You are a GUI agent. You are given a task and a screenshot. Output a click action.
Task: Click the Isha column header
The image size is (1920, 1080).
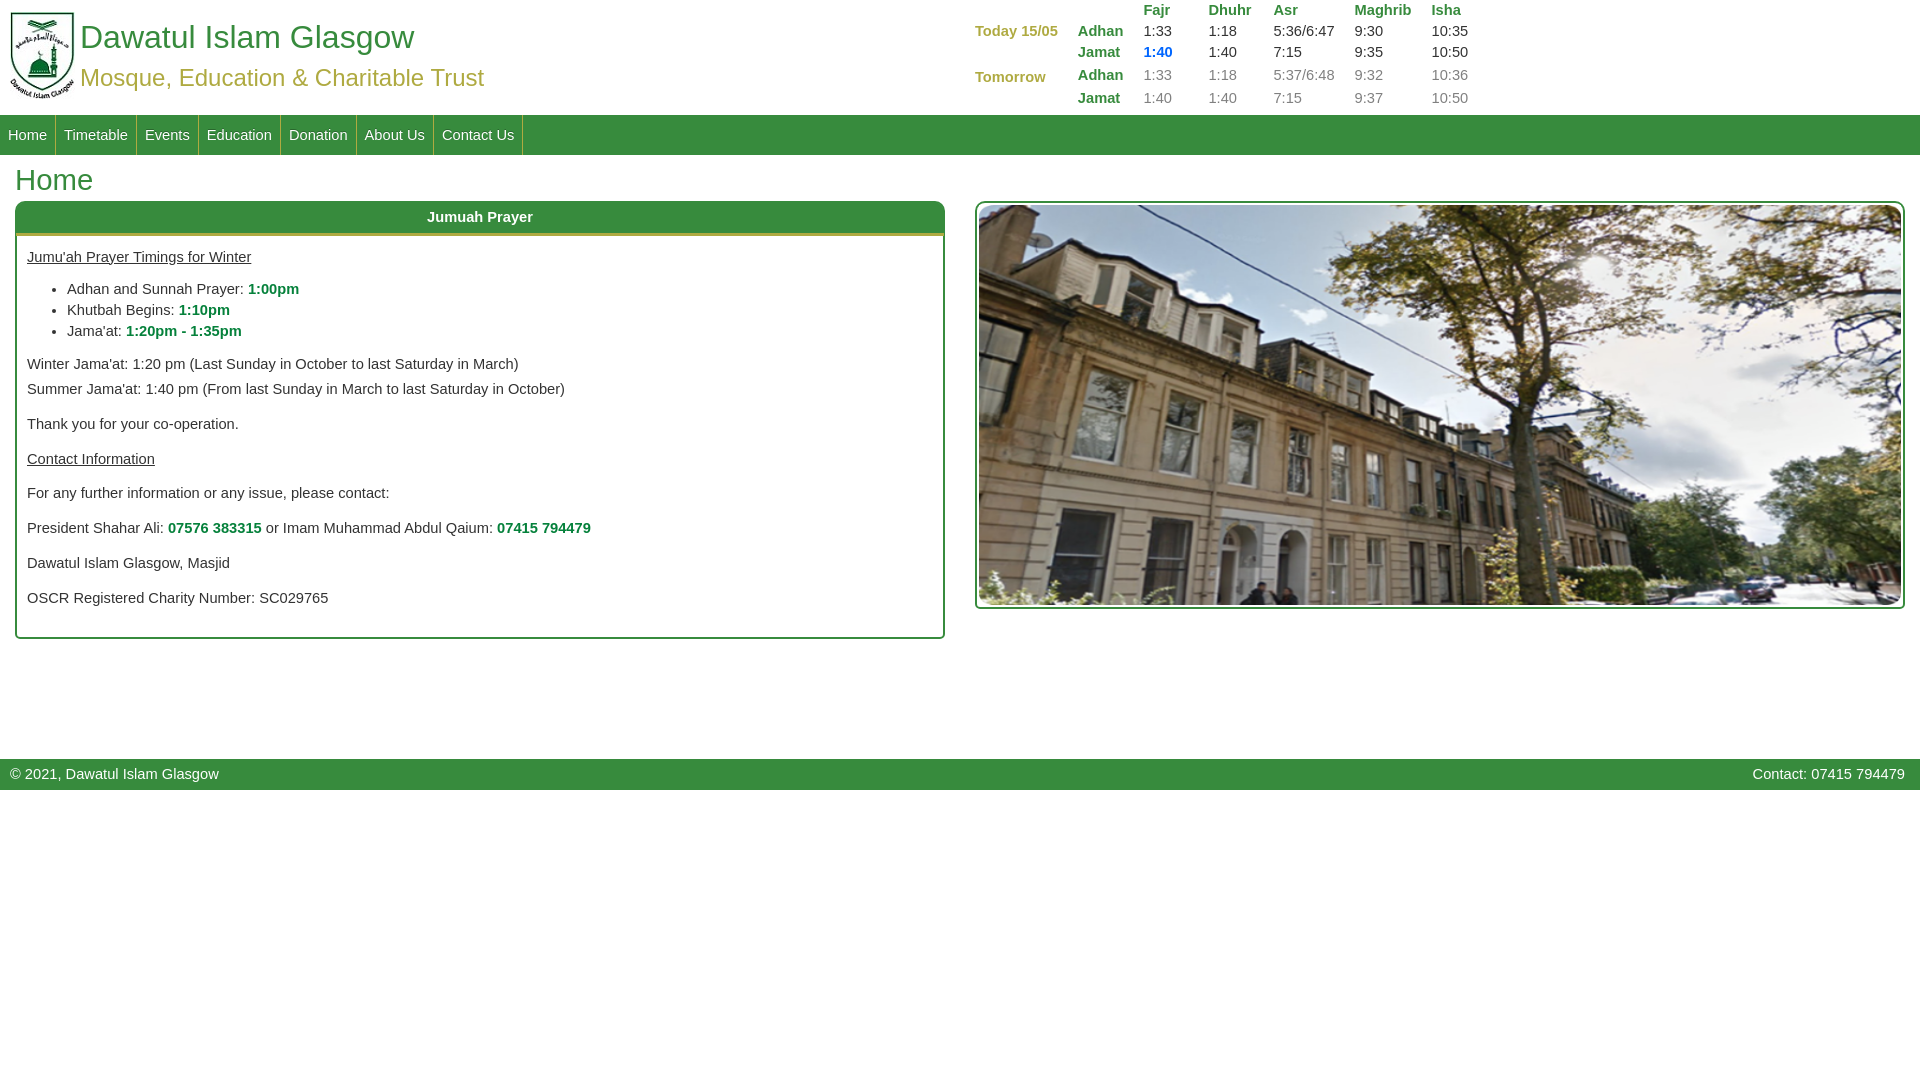point(1446,10)
